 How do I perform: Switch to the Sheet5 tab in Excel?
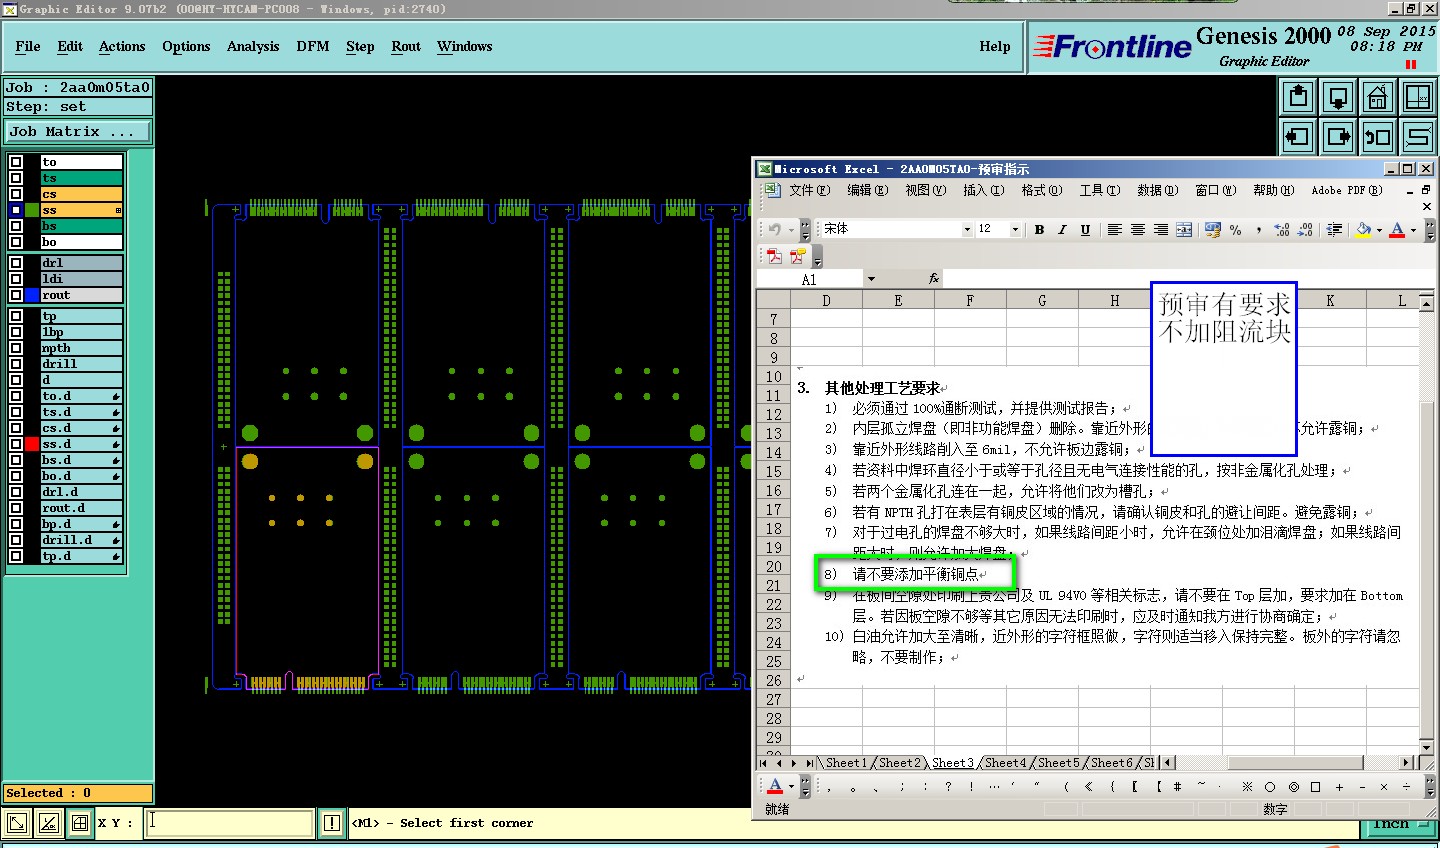(x=1059, y=763)
